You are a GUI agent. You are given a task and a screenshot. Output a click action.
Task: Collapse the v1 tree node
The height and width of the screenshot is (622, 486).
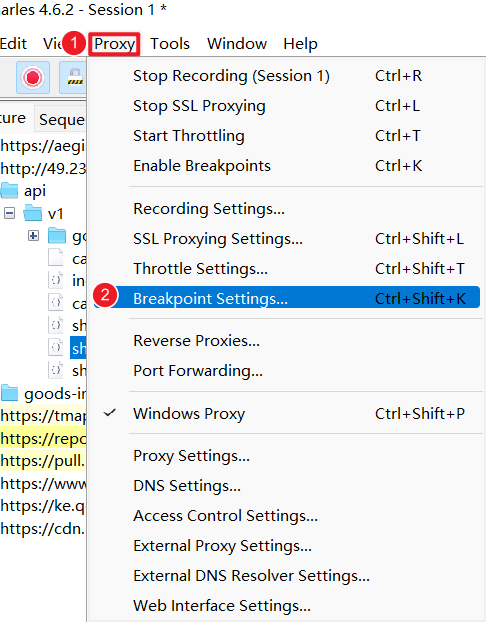[10, 214]
